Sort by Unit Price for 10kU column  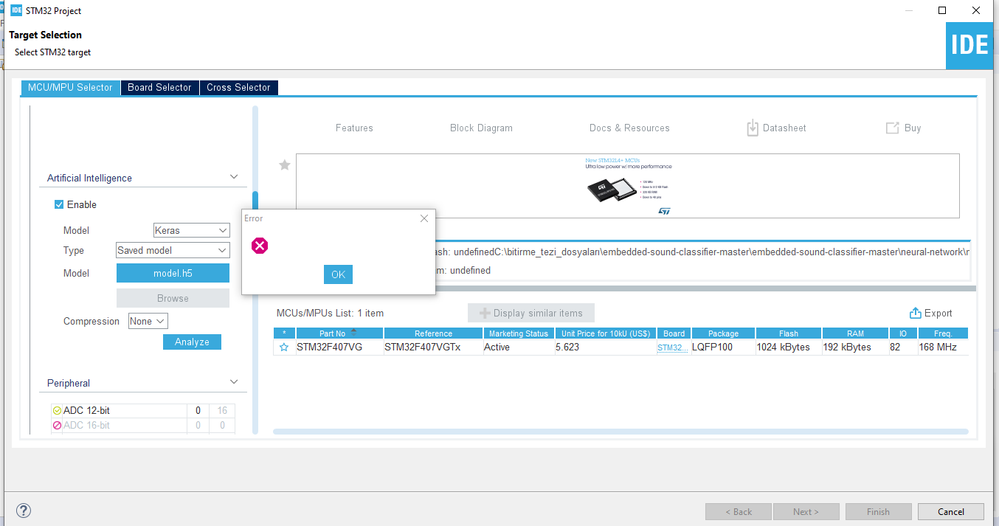pos(605,333)
